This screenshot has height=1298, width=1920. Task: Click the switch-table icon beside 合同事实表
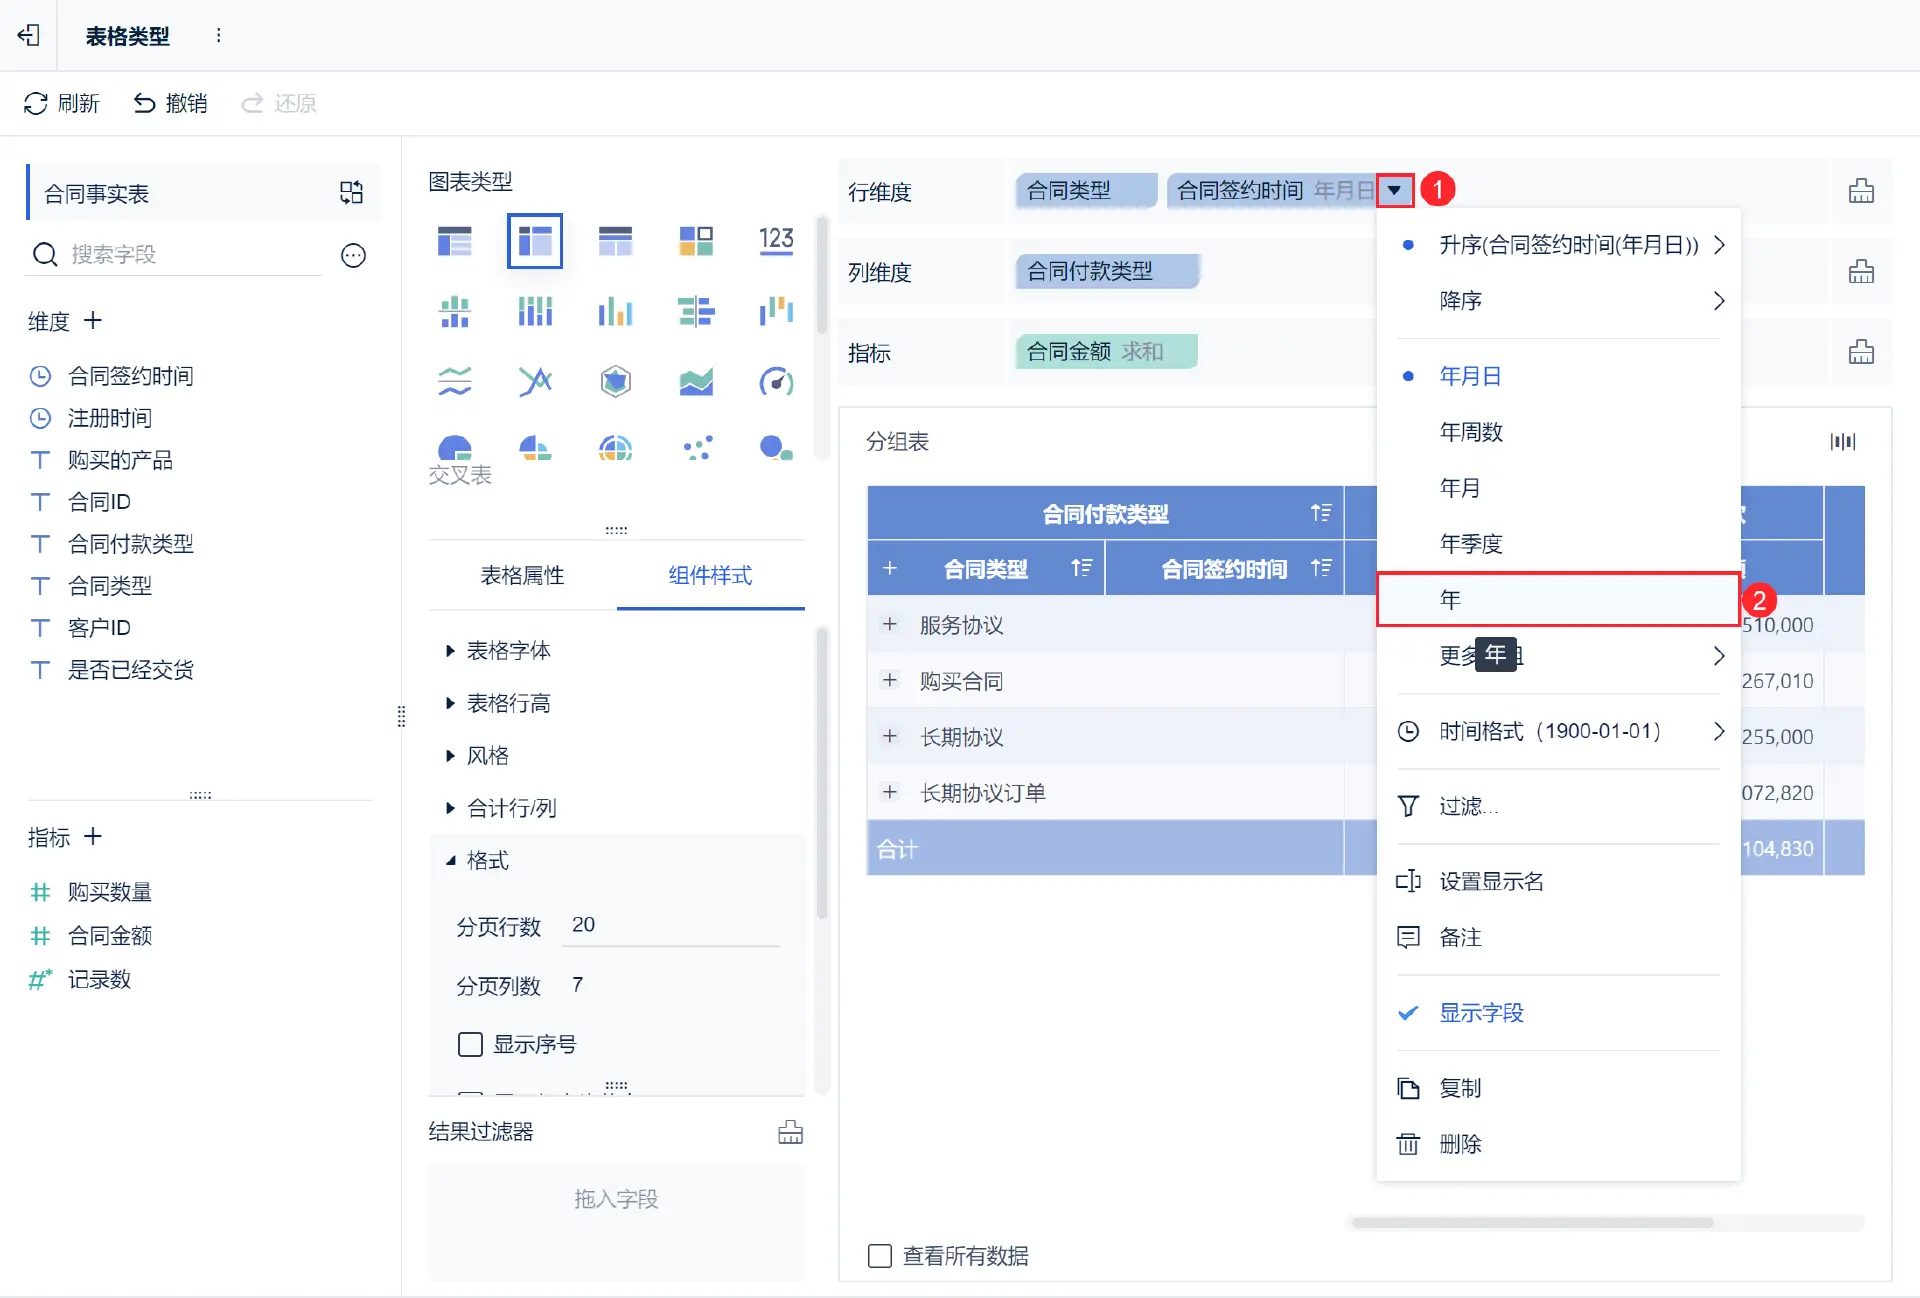click(351, 192)
